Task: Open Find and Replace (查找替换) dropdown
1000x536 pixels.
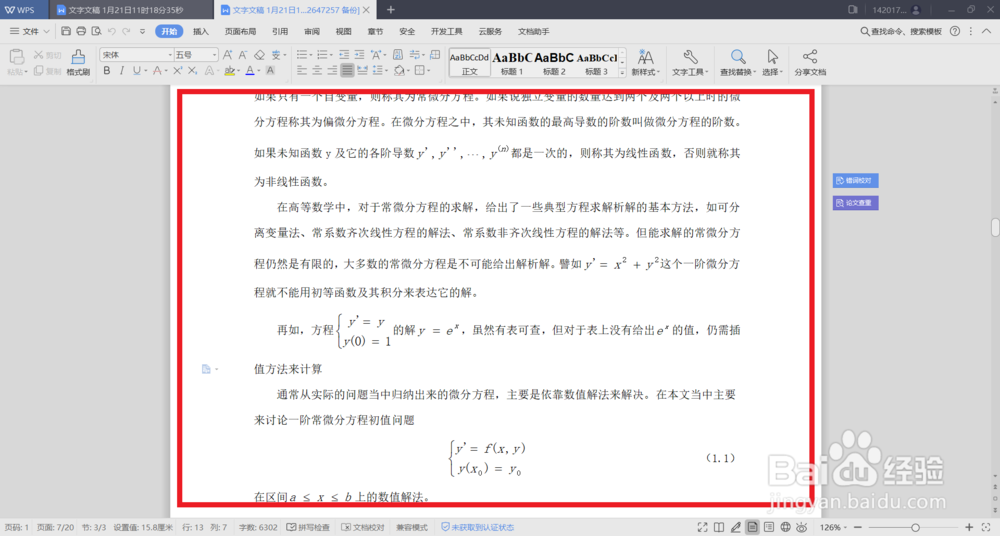Action: click(738, 63)
